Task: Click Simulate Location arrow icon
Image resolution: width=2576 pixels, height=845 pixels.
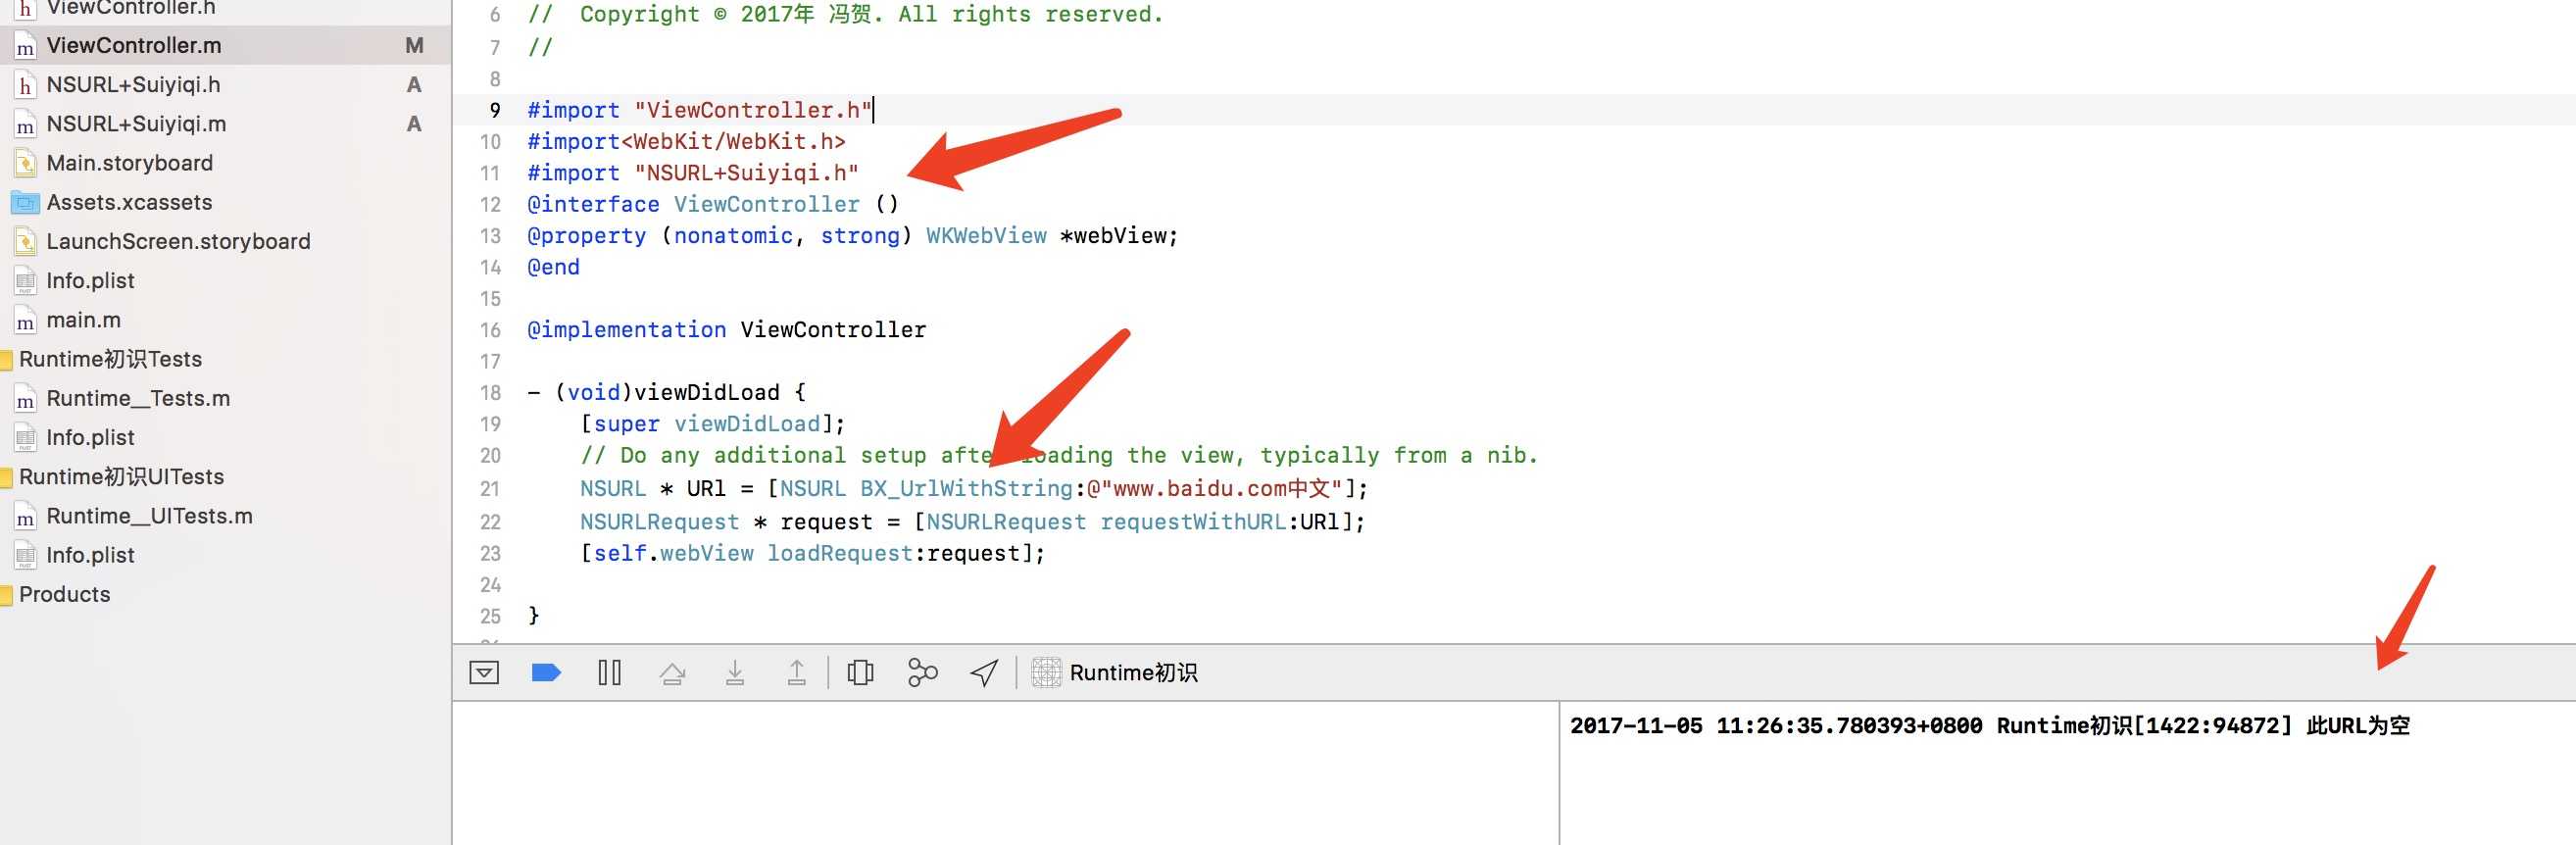Action: [x=984, y=673]
